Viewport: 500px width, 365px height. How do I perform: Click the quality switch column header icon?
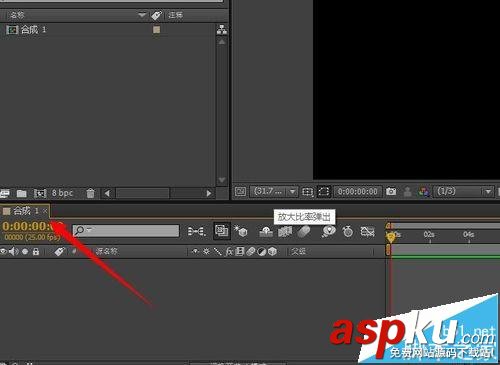click(217, 251)
